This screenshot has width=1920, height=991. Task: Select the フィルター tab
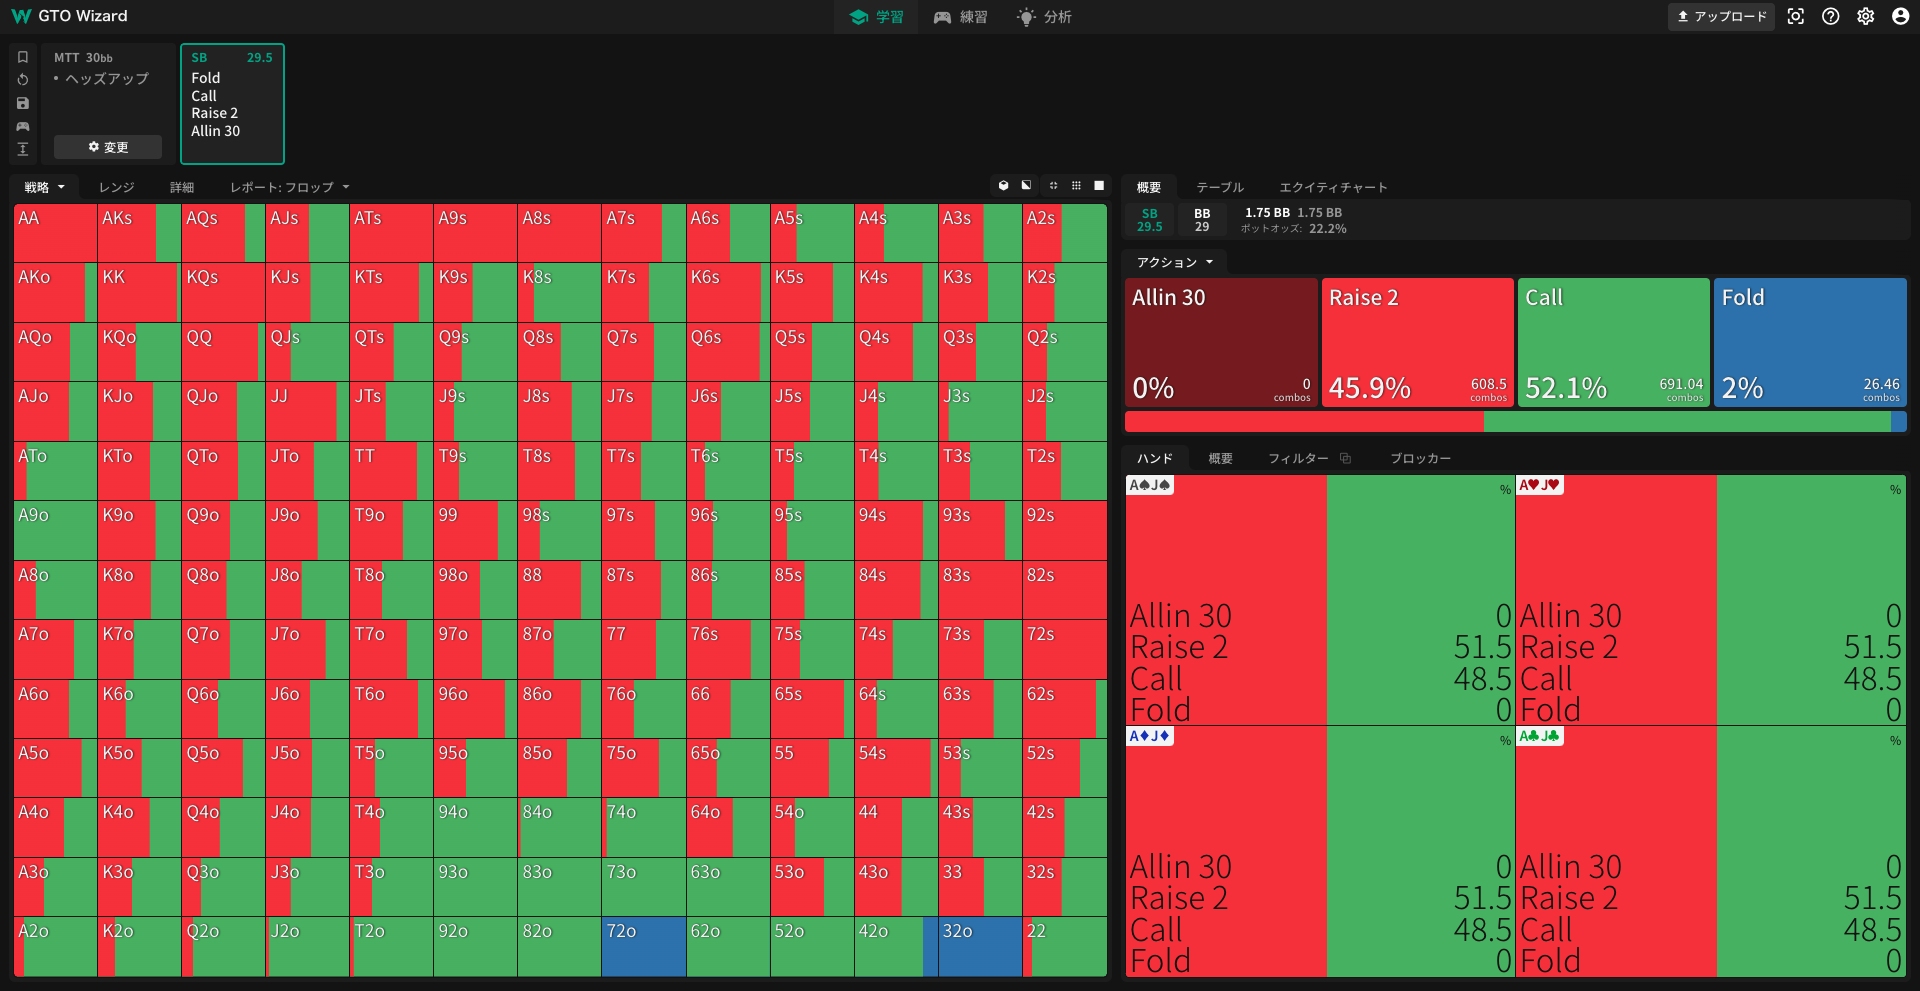point(1298,458)
